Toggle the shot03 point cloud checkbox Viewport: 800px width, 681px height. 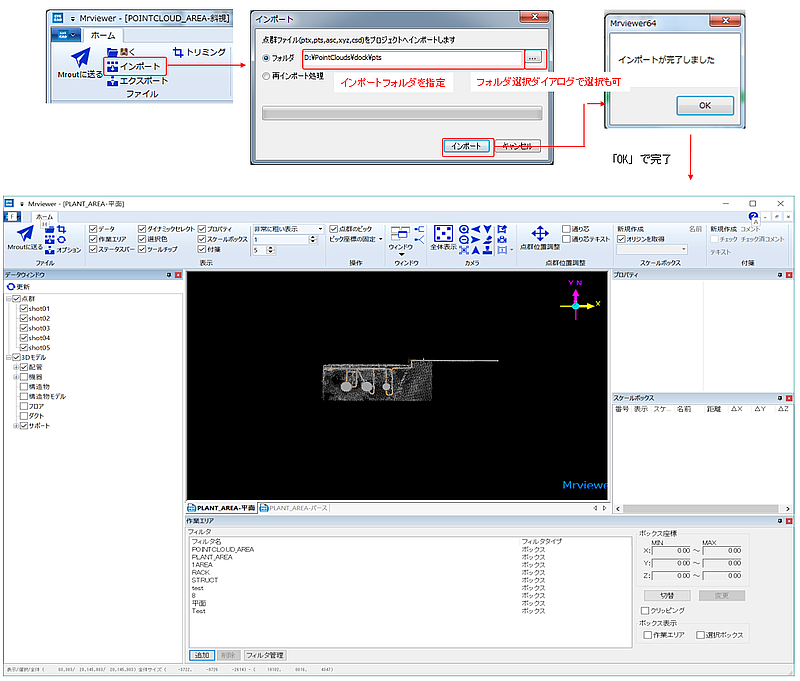tap(23, 328)
